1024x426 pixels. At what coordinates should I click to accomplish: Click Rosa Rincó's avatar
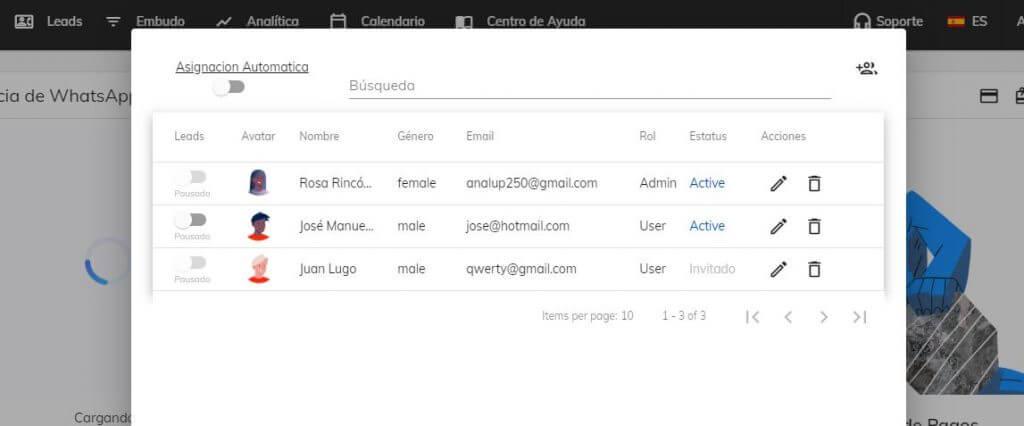(x=259, y=182)
